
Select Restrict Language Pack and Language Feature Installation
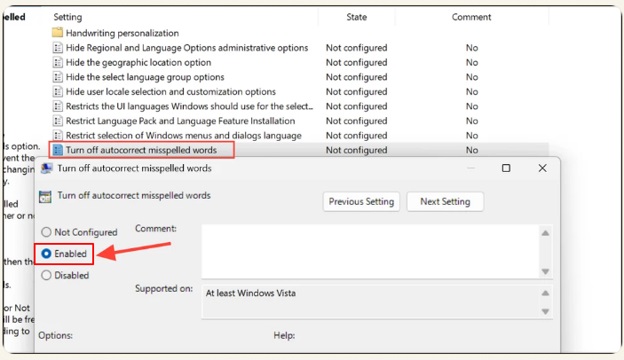click(x=180, y=121)
